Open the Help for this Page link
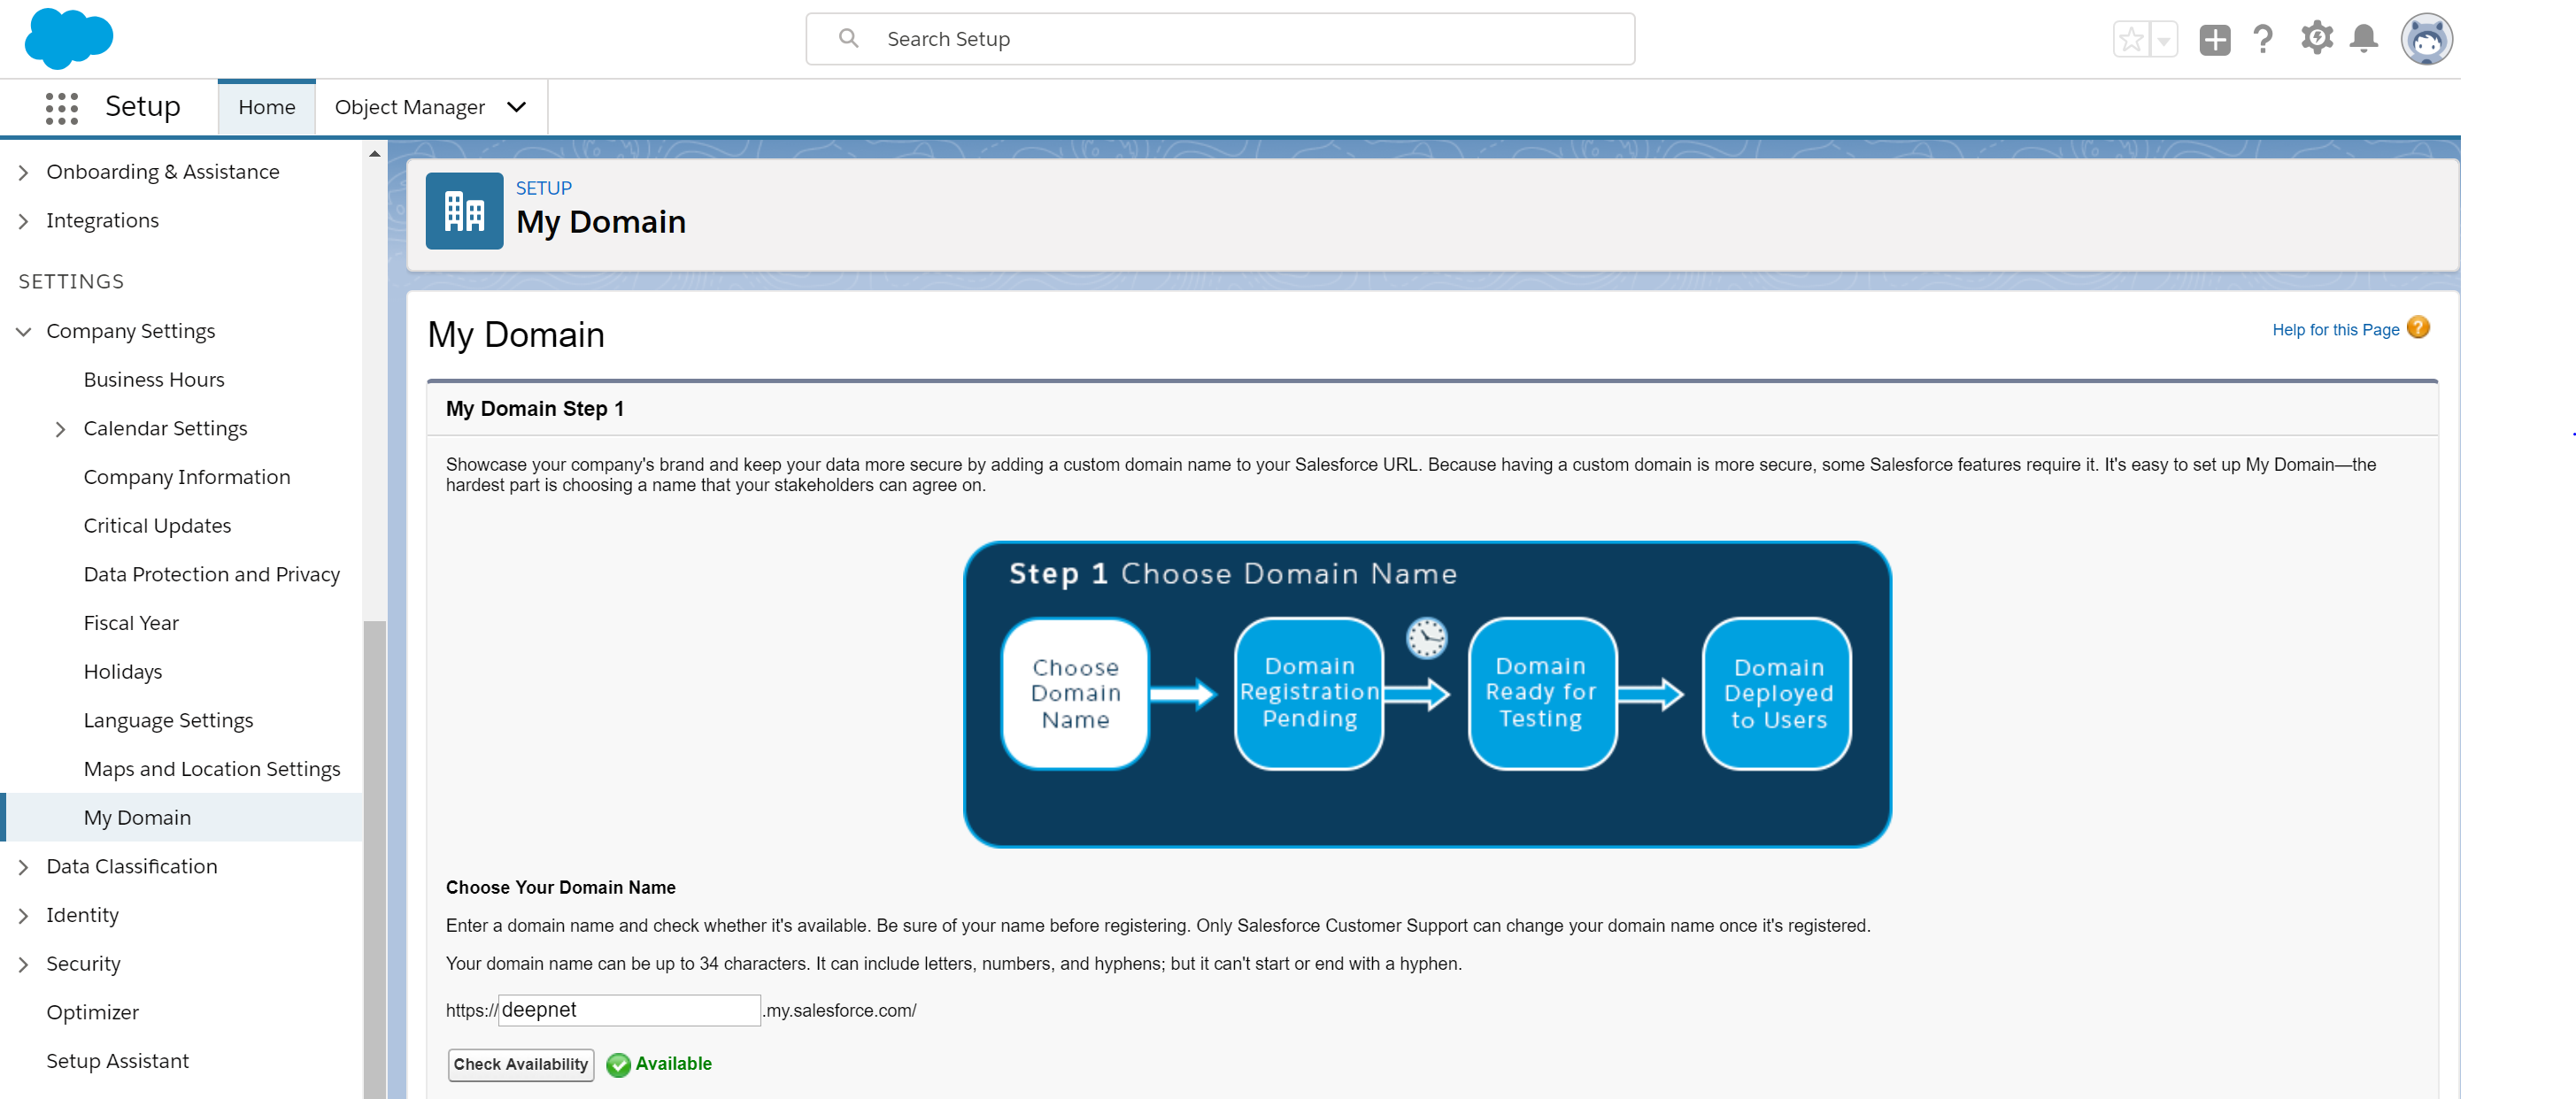Screen dimensions: 2576x1099 2334,330
